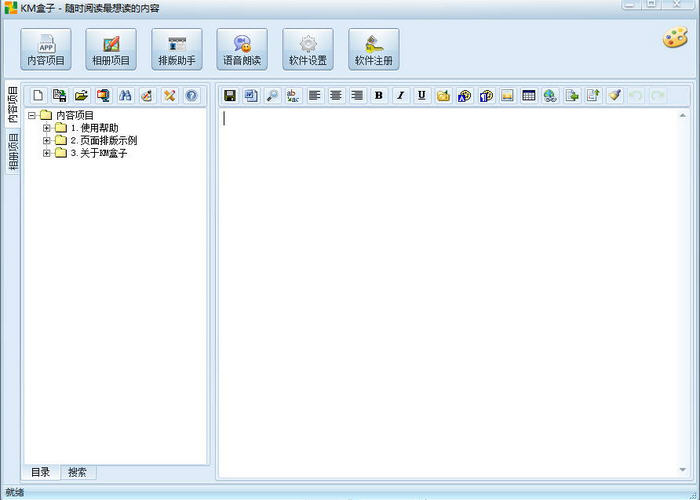Switch to the 目录 bottom tab
Image resolution: width=700 pixels, height=500 pixels.
pos(41,472)
